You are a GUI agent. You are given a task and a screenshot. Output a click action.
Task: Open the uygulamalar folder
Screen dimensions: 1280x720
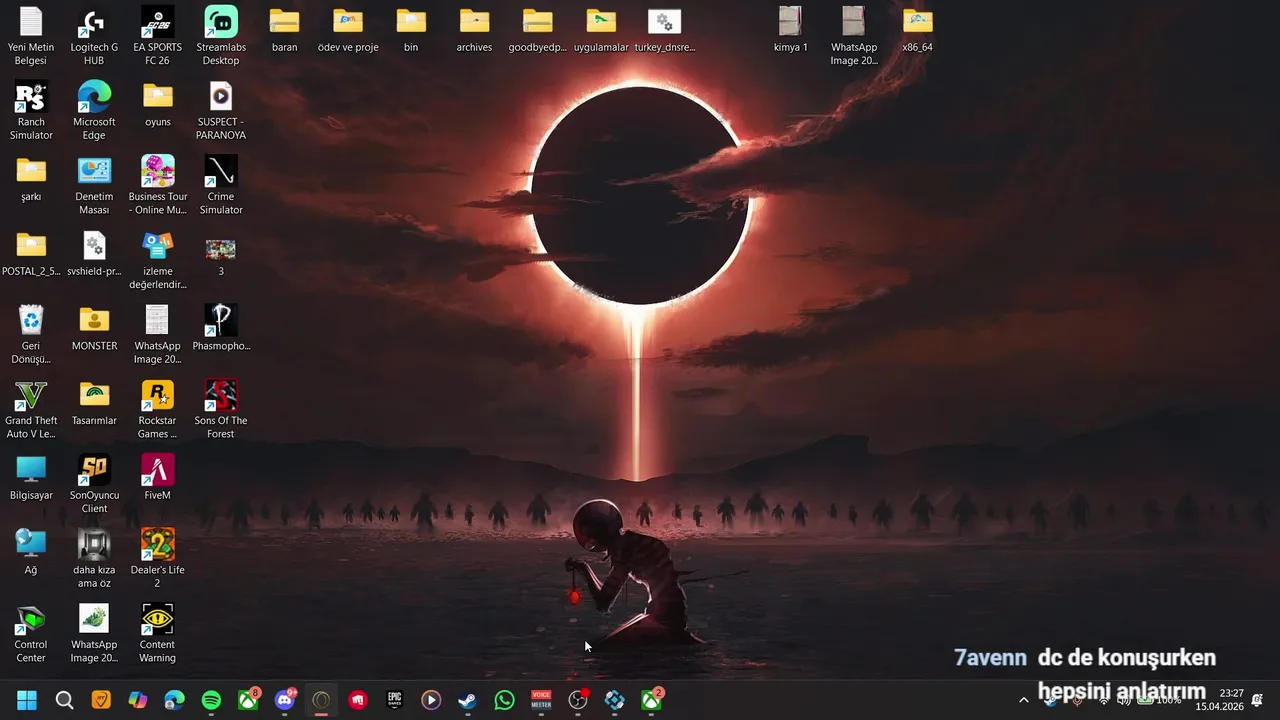click(601, 30)
